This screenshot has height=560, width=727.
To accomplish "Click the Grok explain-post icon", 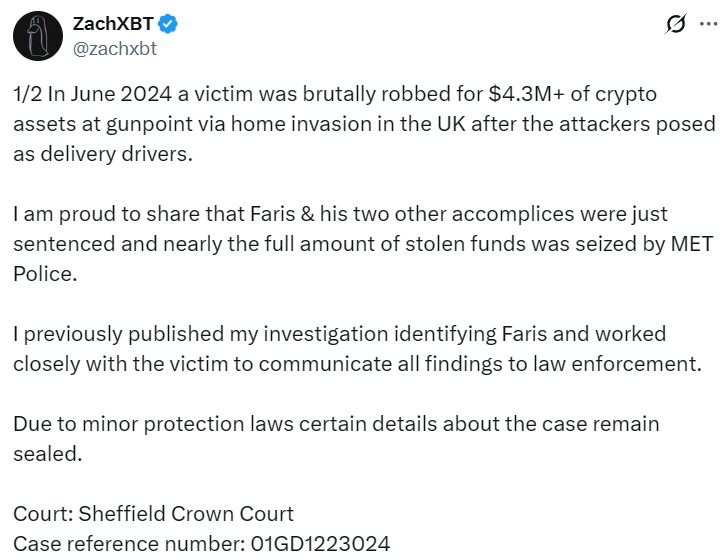I will 677,26.
